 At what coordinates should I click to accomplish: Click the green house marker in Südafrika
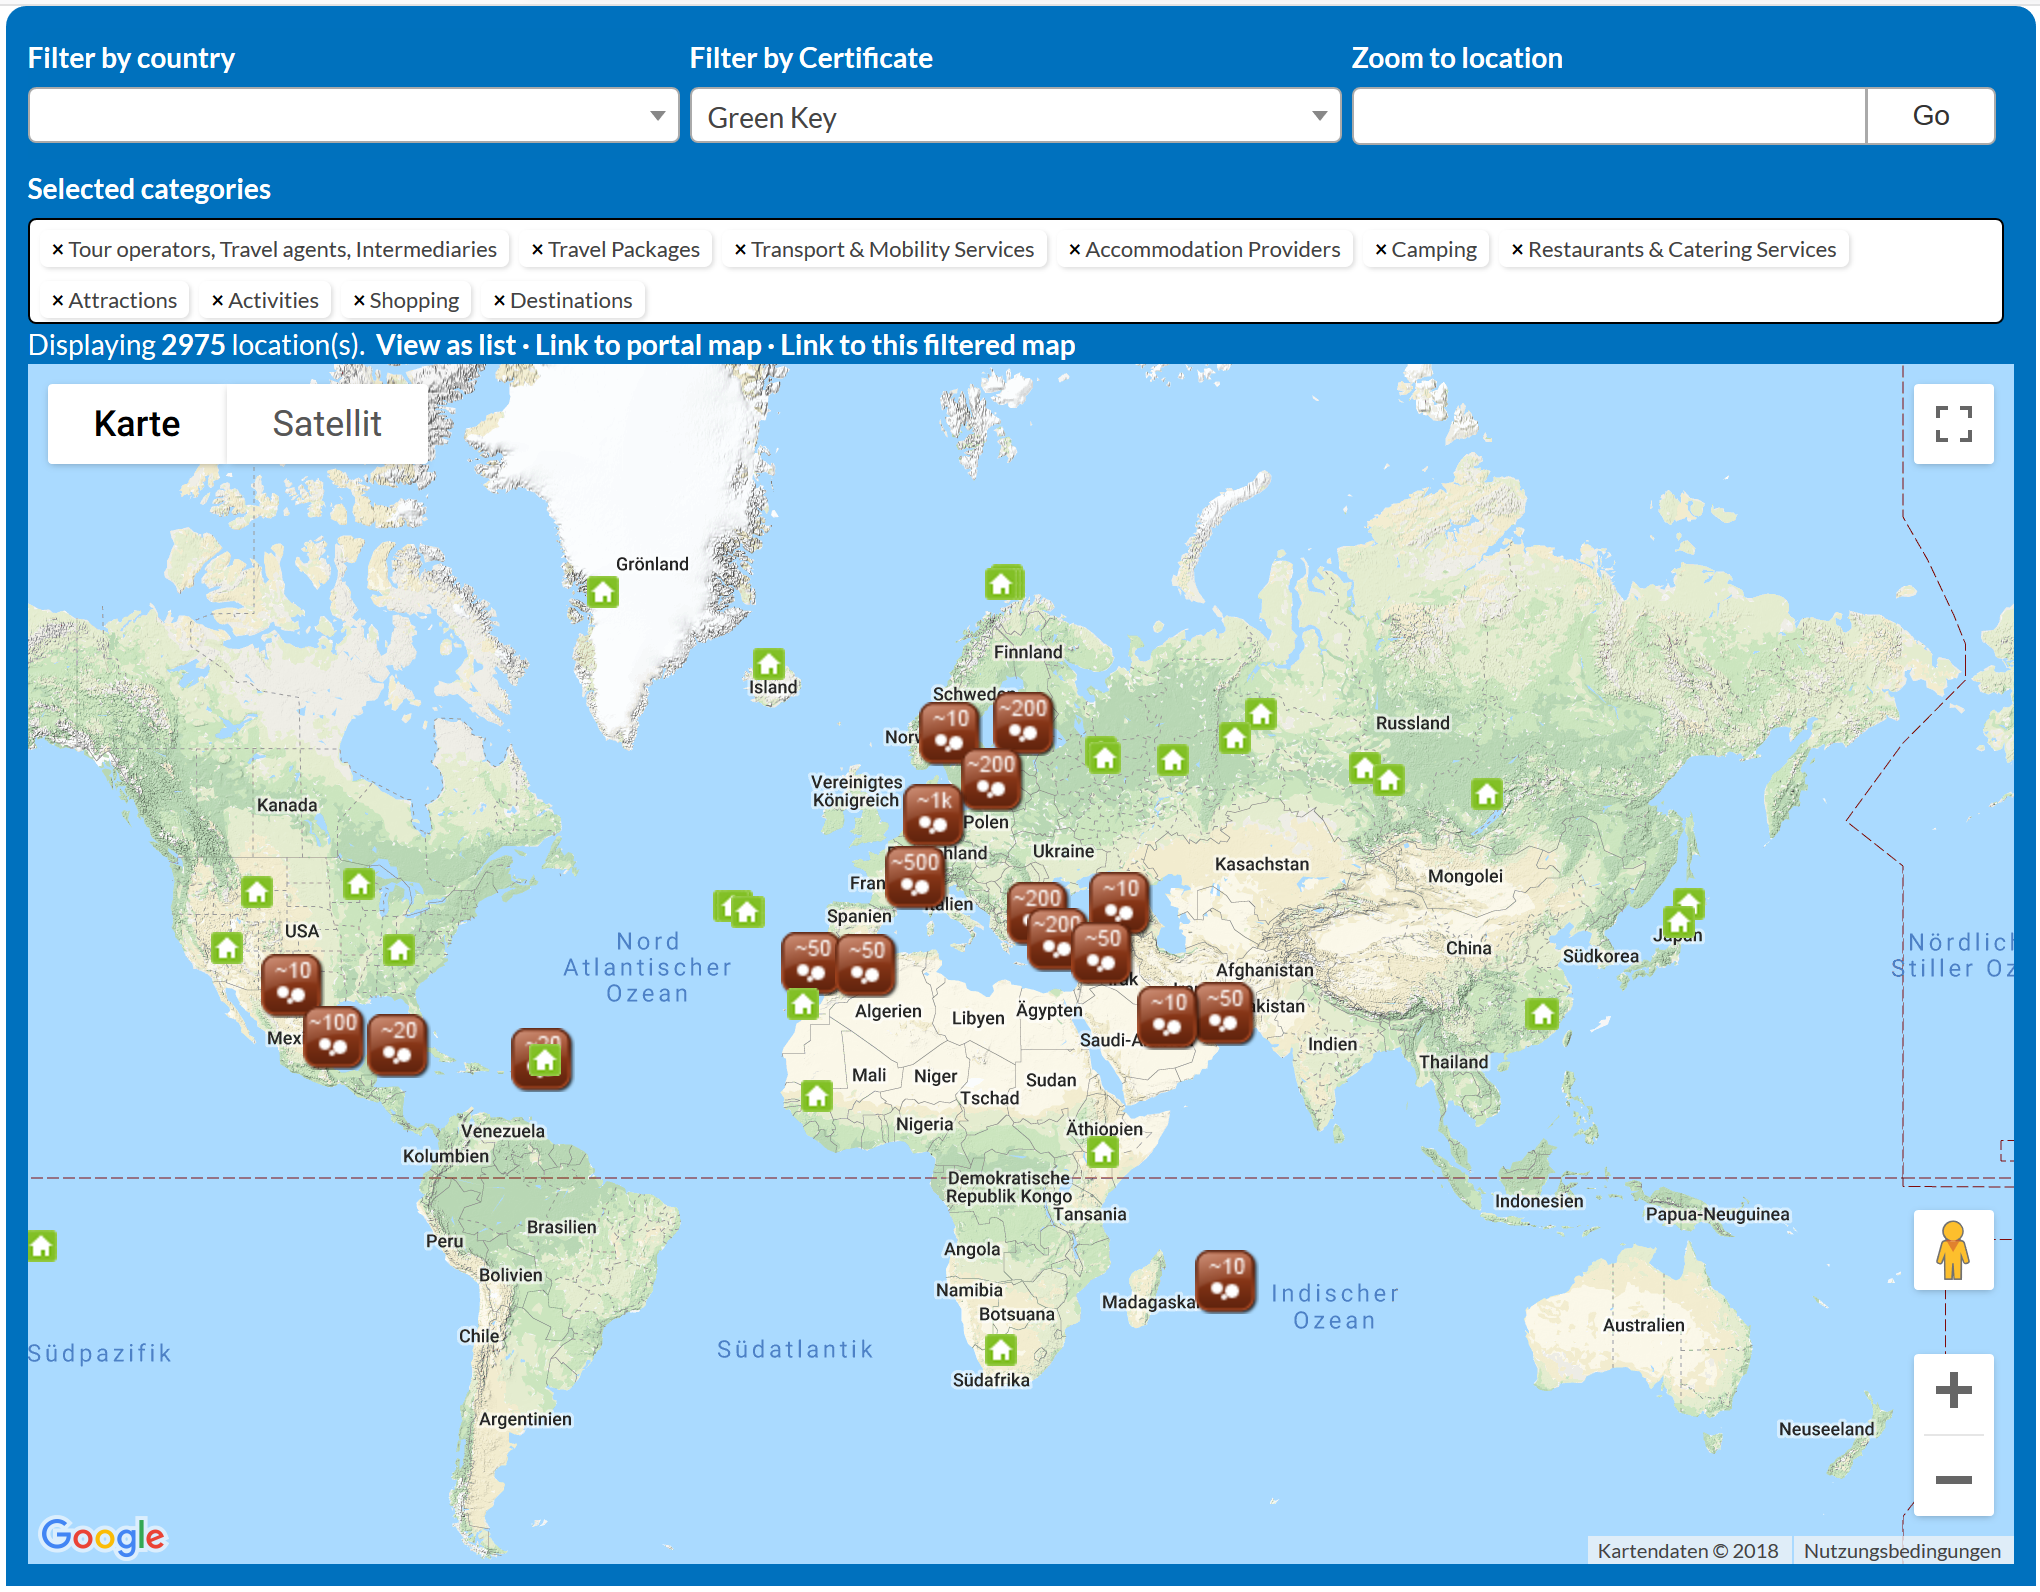point(1001,1350)
